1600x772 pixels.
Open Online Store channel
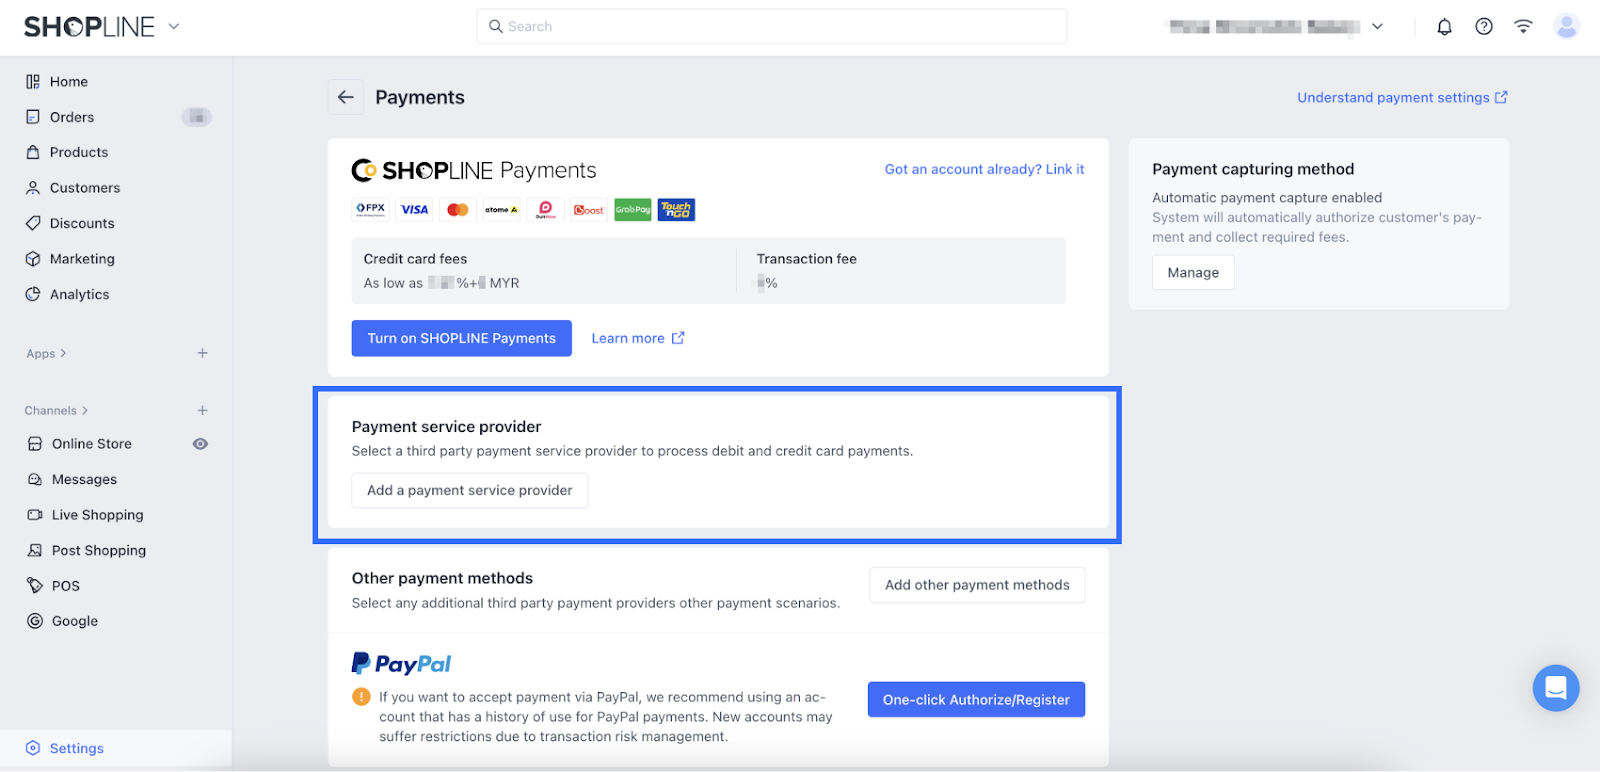(x=92, y=444)
